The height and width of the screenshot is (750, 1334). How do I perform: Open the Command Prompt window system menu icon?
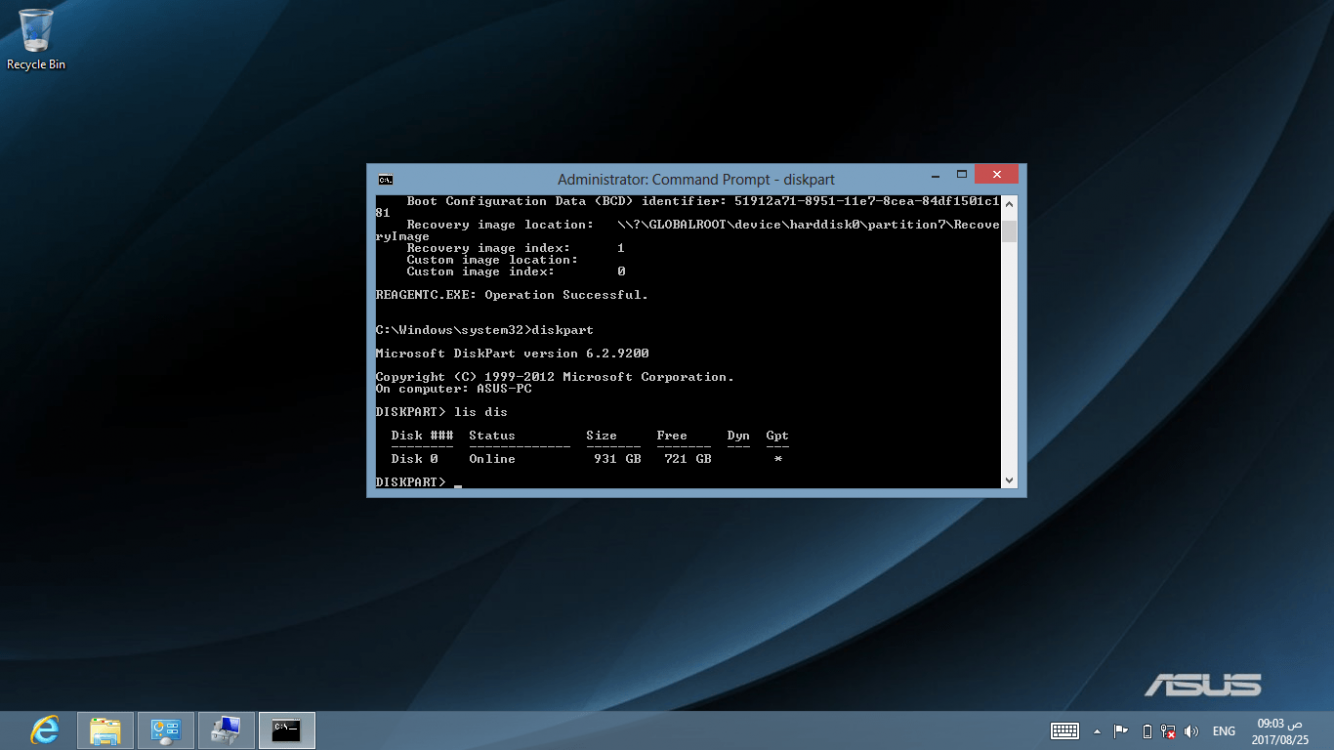[385, 180]
